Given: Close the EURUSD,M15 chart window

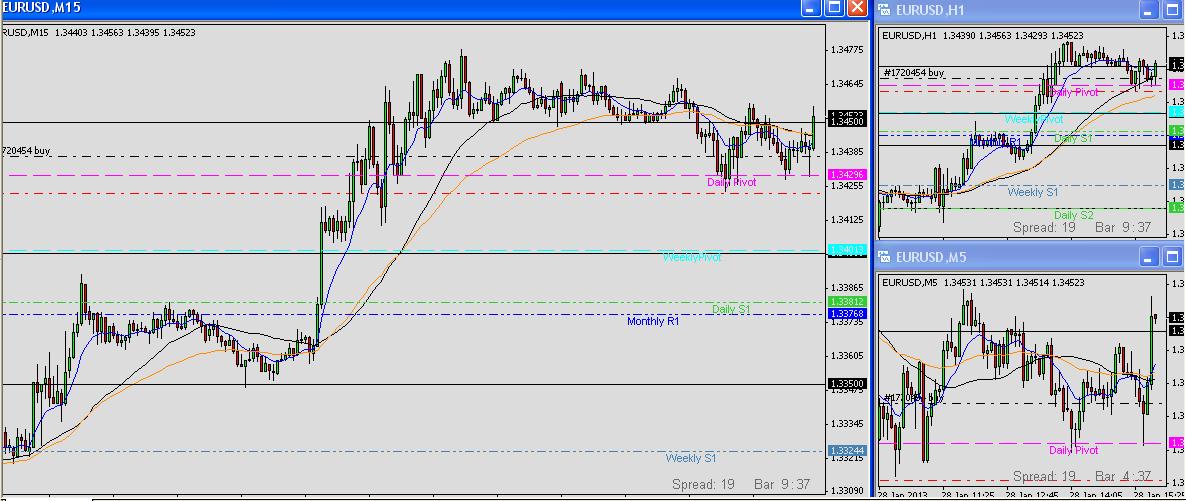Looking at the screenshot, I should (857, 8).
